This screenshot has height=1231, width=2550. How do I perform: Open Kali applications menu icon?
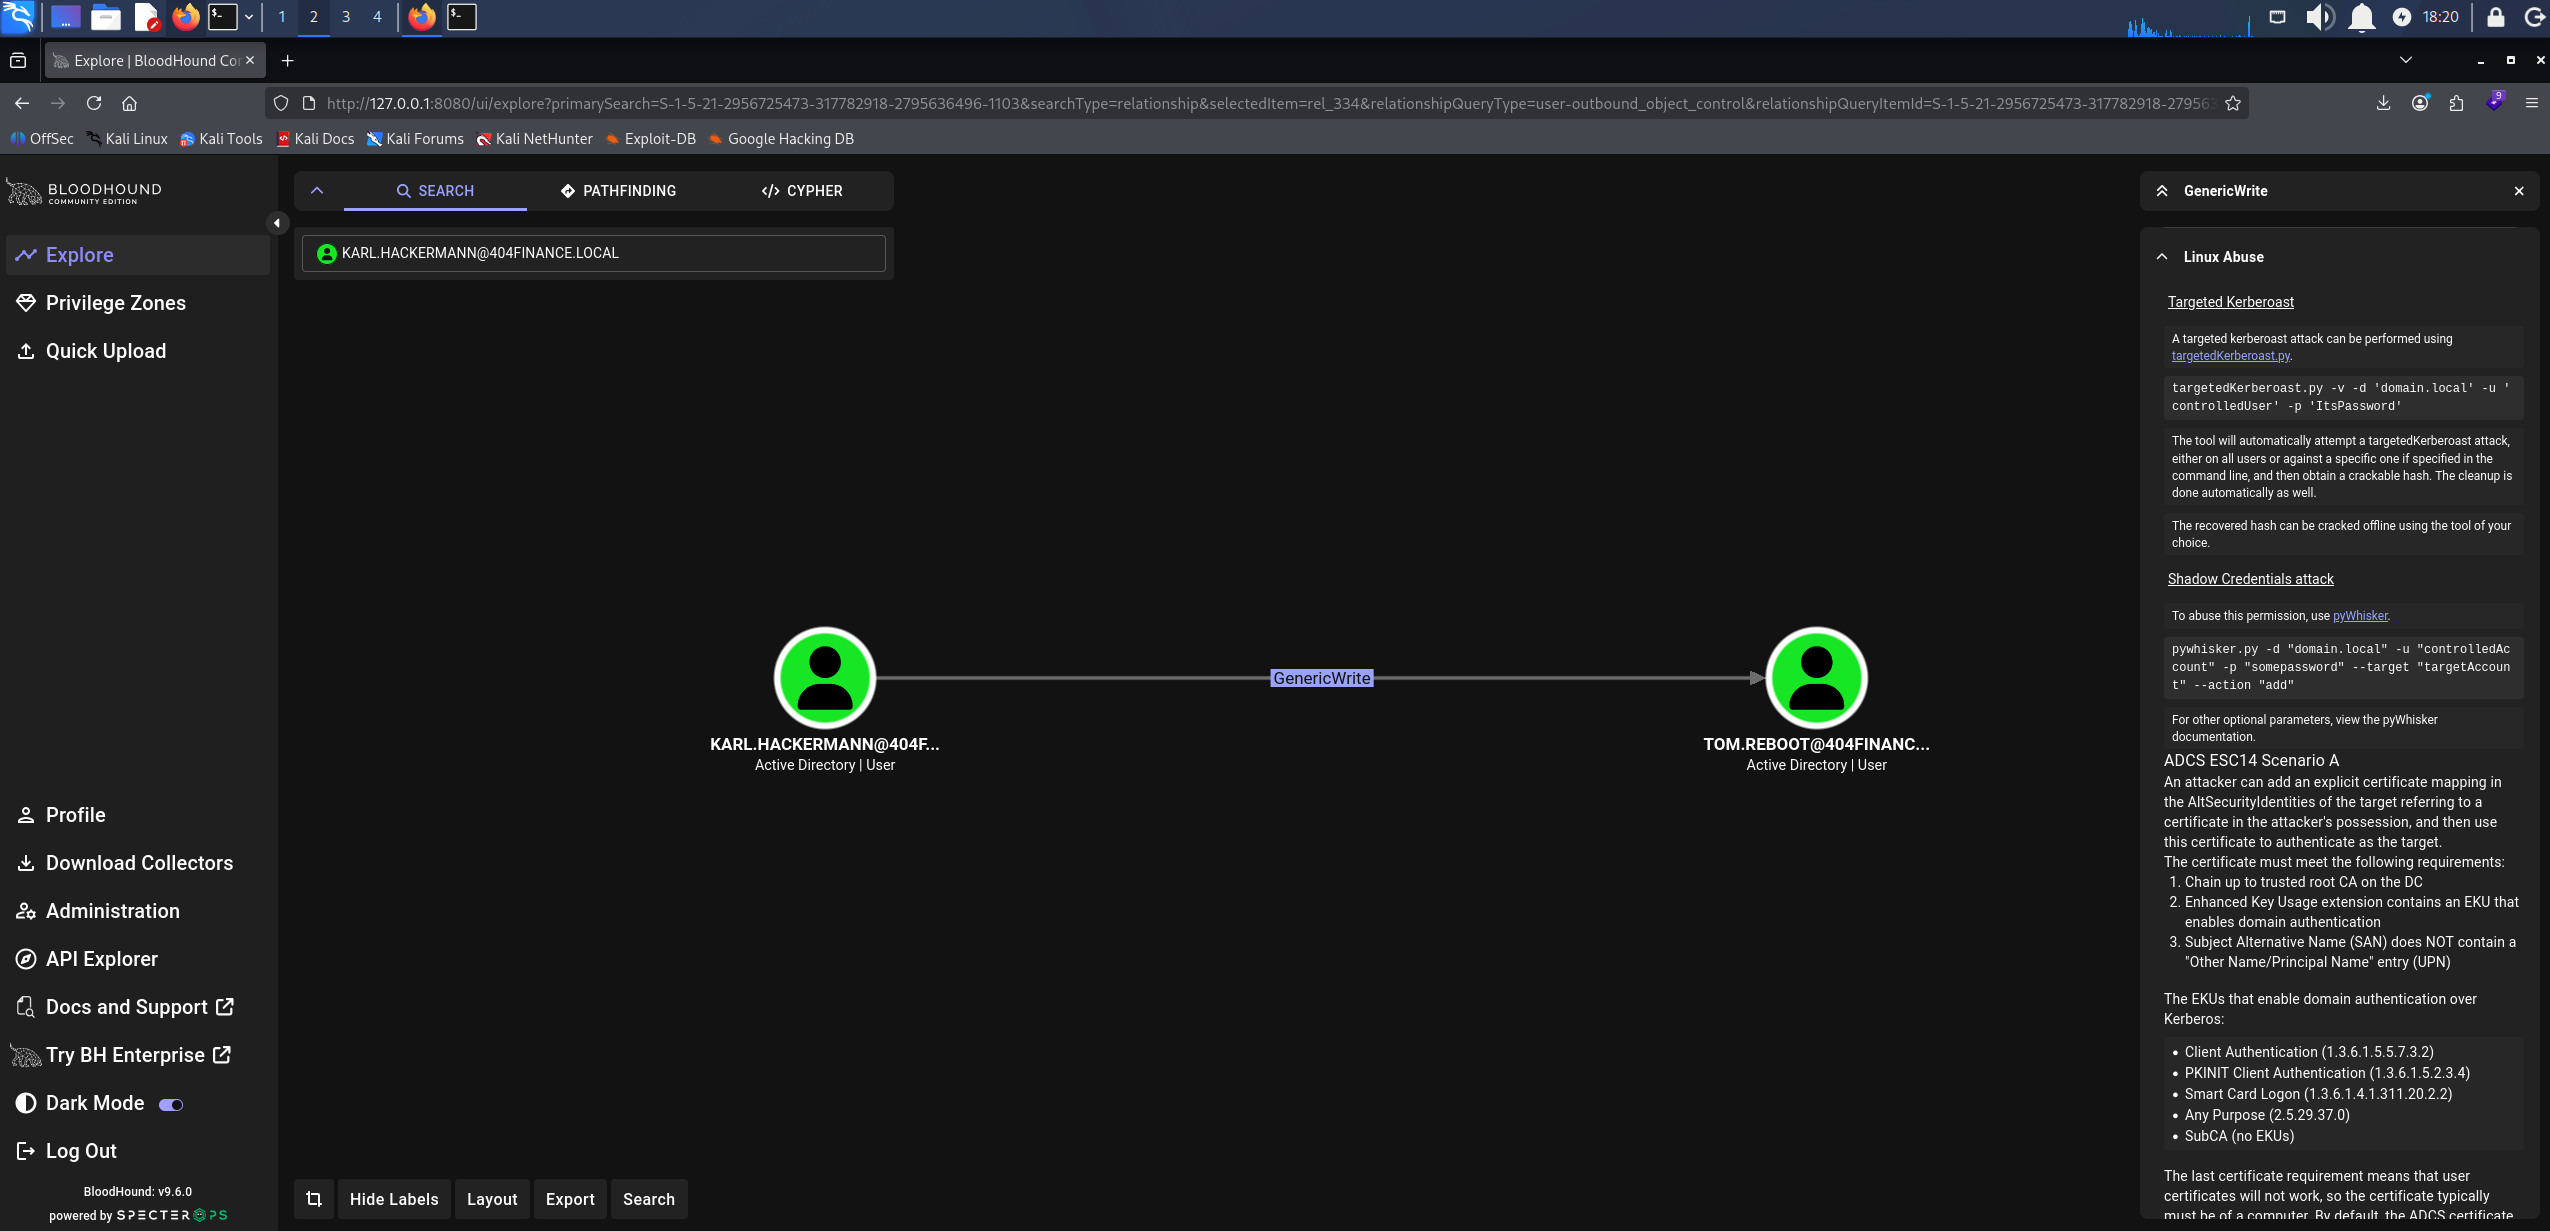pos(18,17)
